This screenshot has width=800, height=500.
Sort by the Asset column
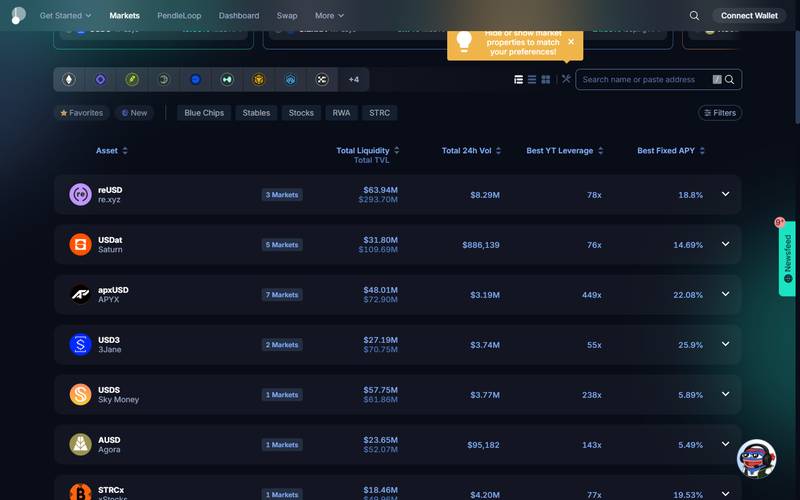[112, 151]
